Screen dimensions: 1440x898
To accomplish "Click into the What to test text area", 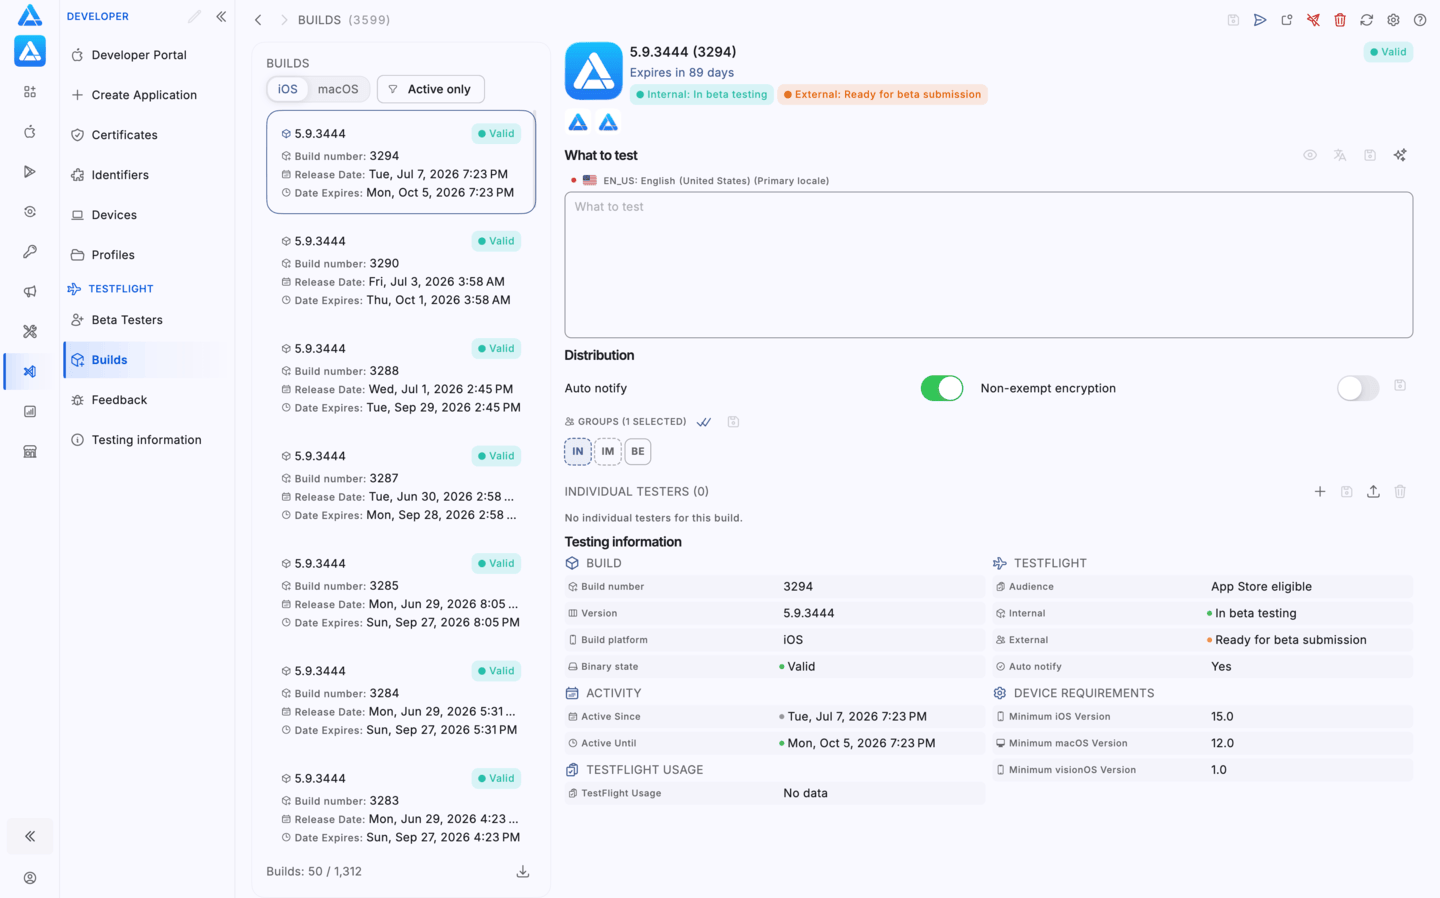I will (988, 265).
